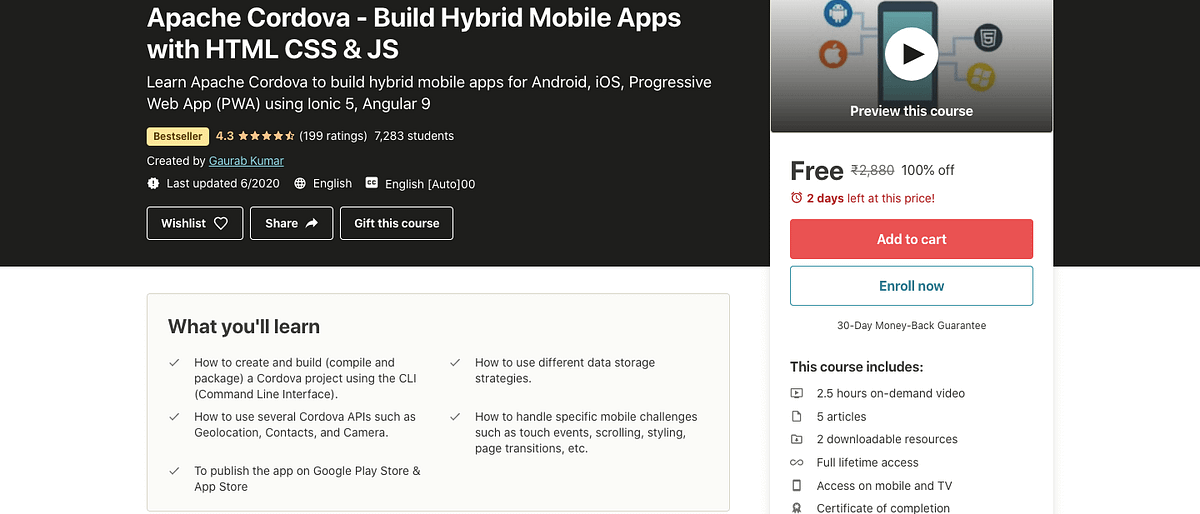This screenshot has height=514, width=1200.
Task: Click the star rating icons
Action: click(266, 135)
